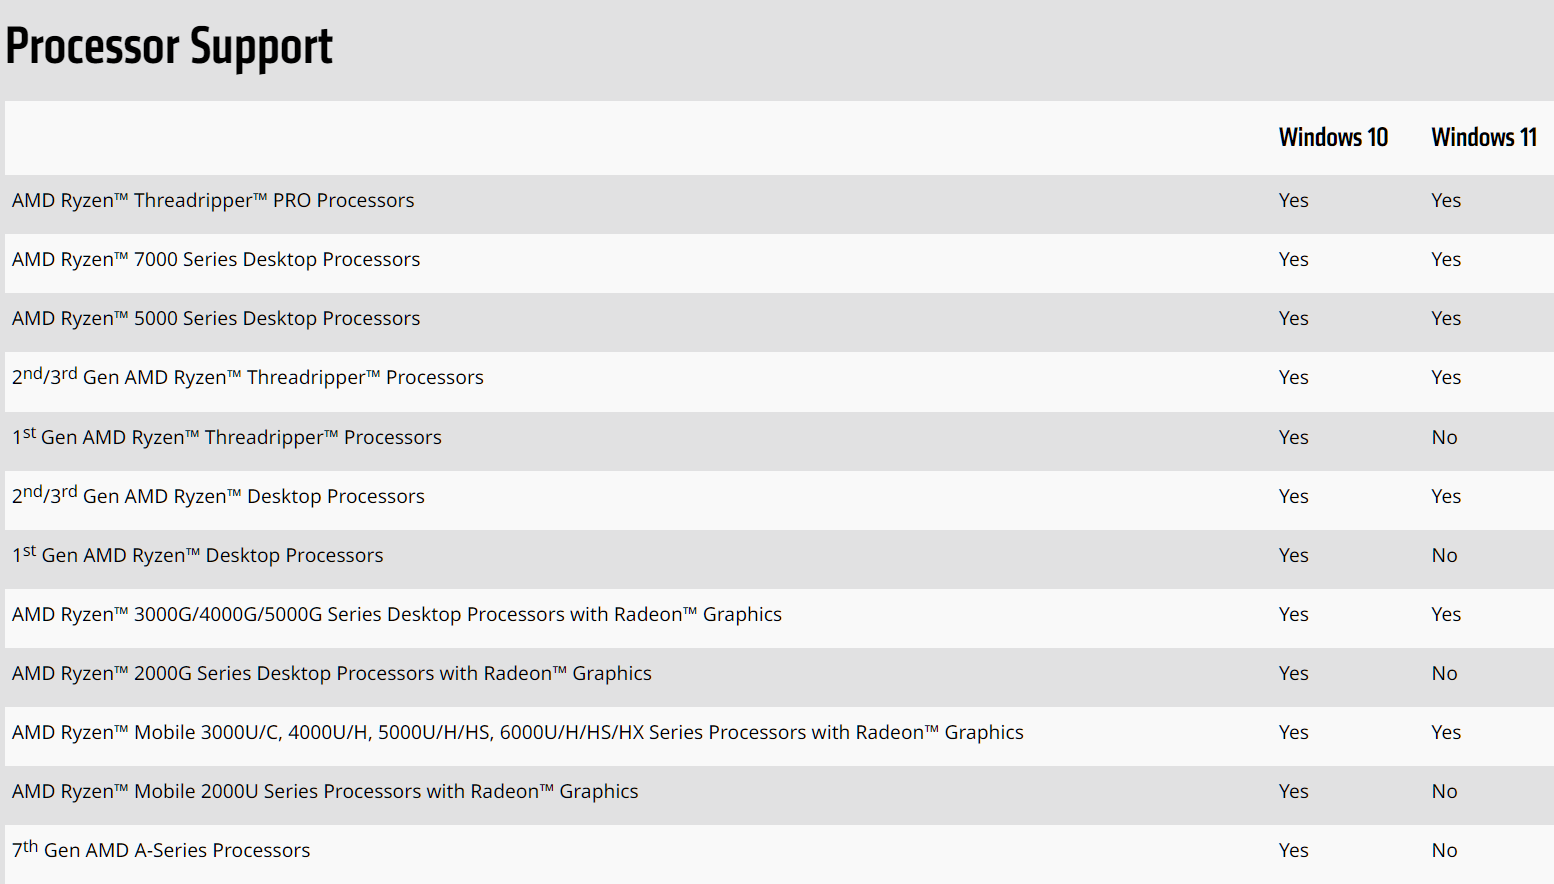This screenshot has height=884, width=1554.
Task: Click Windows 11 'No' for 1st Gen Threadripper
Action: pyautogui.click(x=1444, y=437)
